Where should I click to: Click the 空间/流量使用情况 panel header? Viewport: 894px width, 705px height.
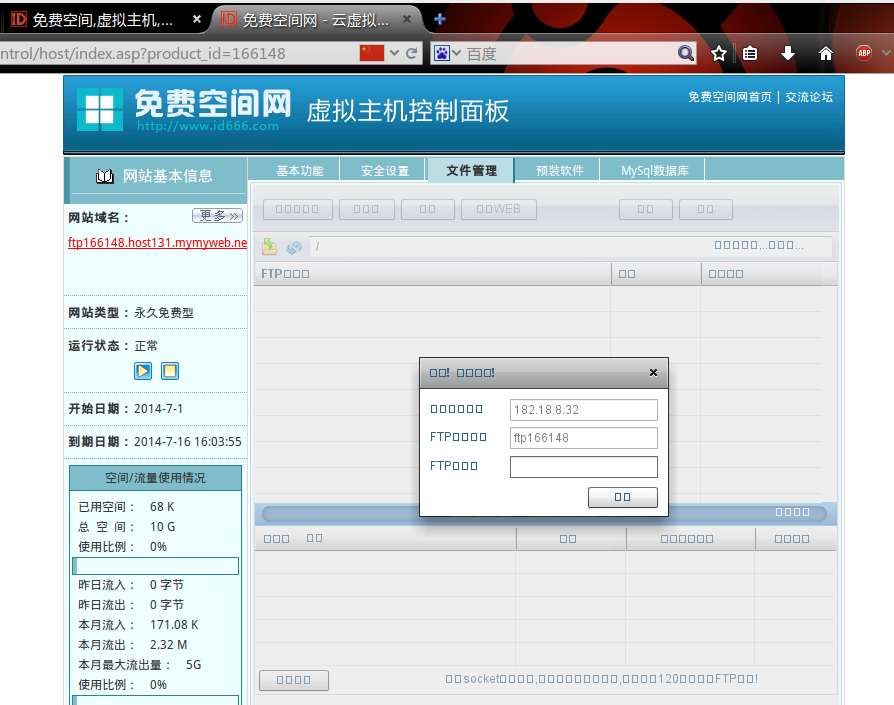pyautogui.click(x=156, y=478)
